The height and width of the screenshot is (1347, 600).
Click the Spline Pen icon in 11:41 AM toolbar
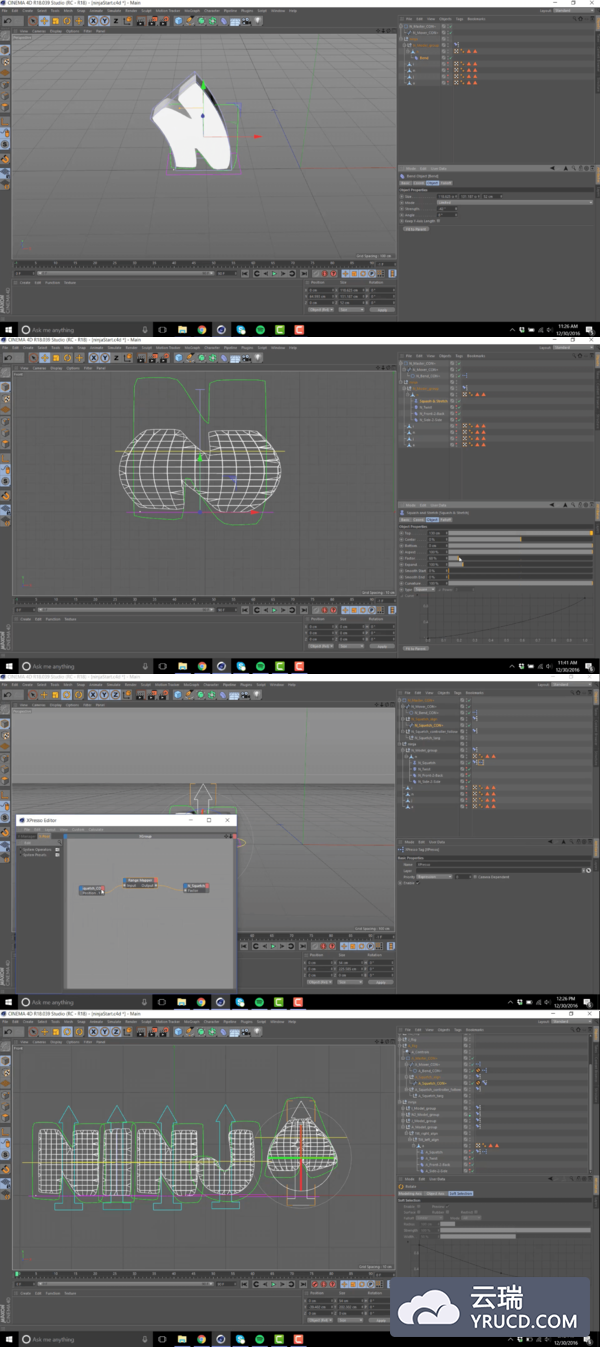coord(190,357)
